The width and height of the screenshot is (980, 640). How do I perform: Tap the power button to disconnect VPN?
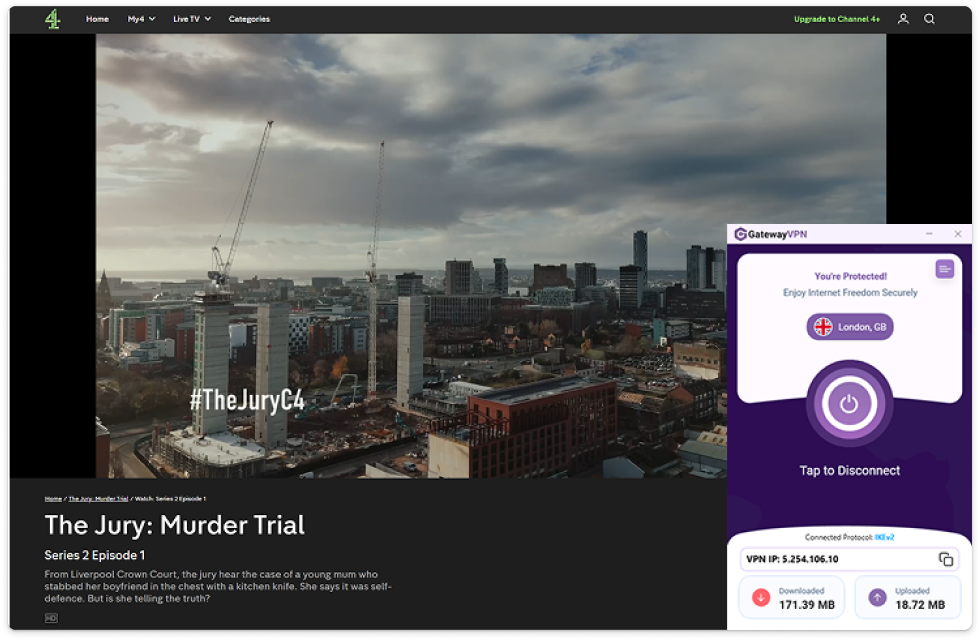click(849, 404)
